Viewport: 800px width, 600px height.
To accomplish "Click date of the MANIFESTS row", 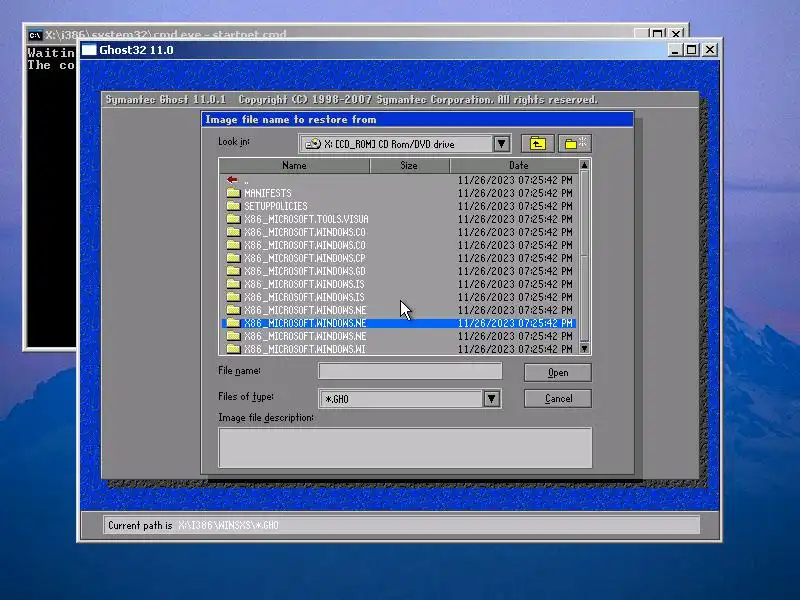I will pos(515,193).
